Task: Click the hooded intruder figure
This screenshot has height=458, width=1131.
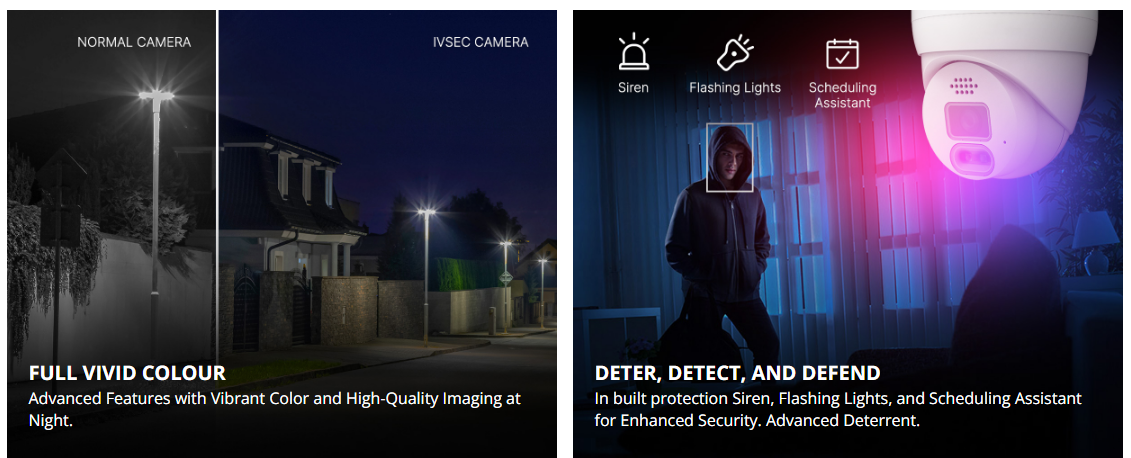Action: [720, 245]
